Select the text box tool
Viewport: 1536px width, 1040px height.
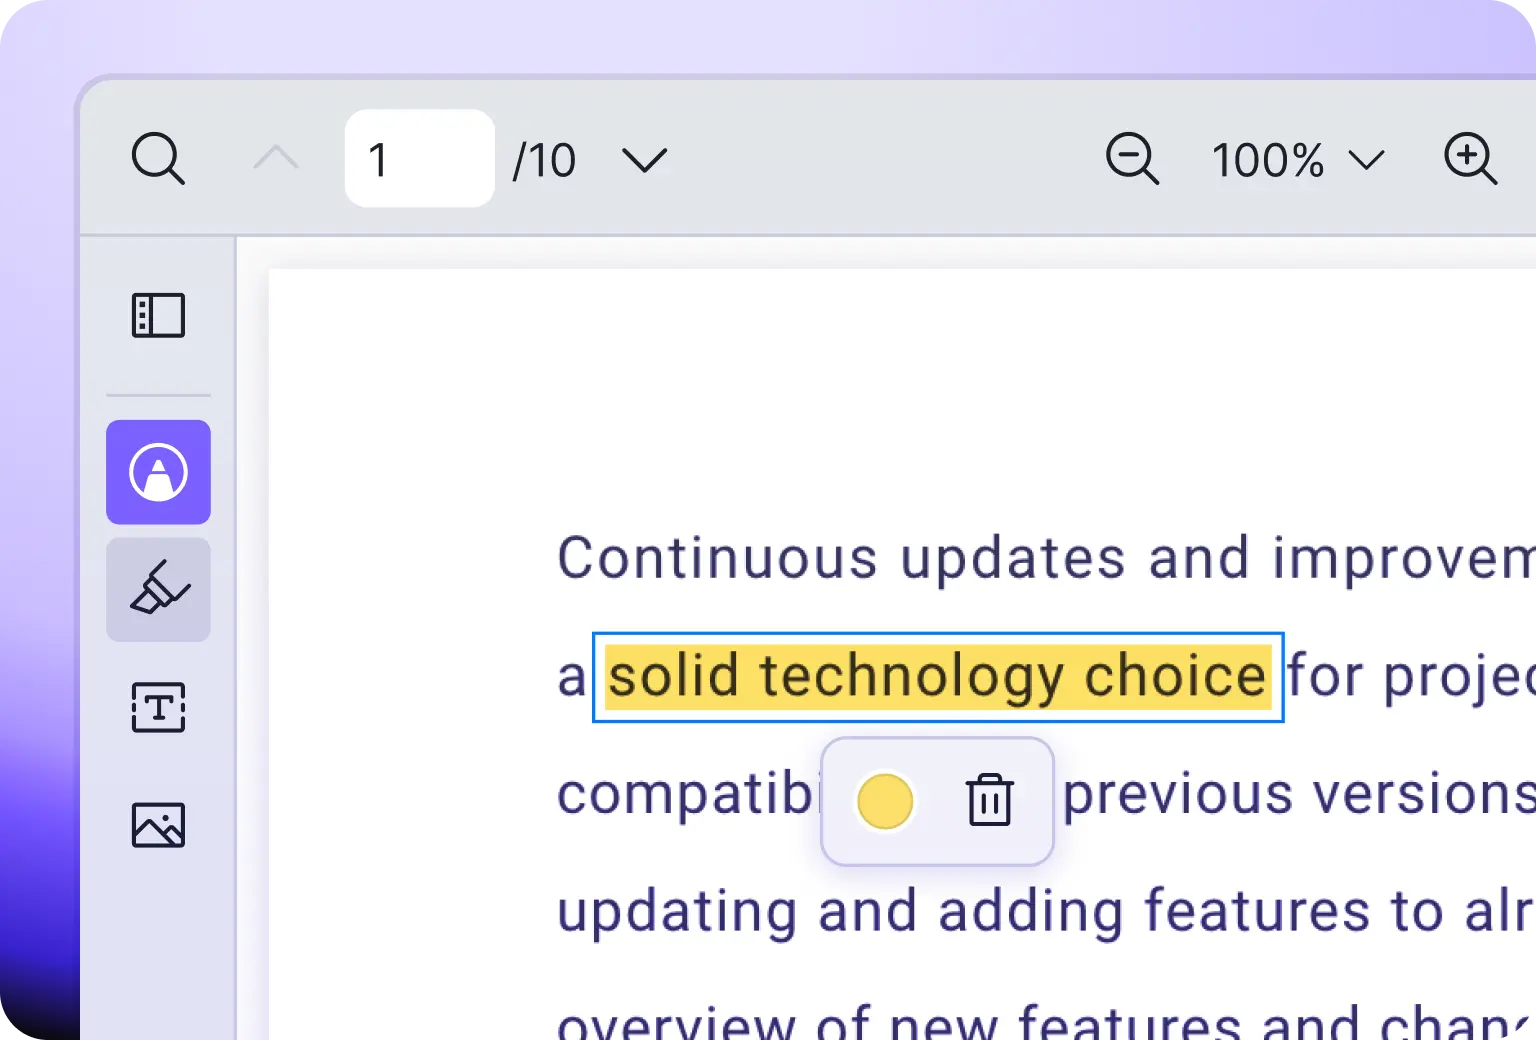point(158,707)
